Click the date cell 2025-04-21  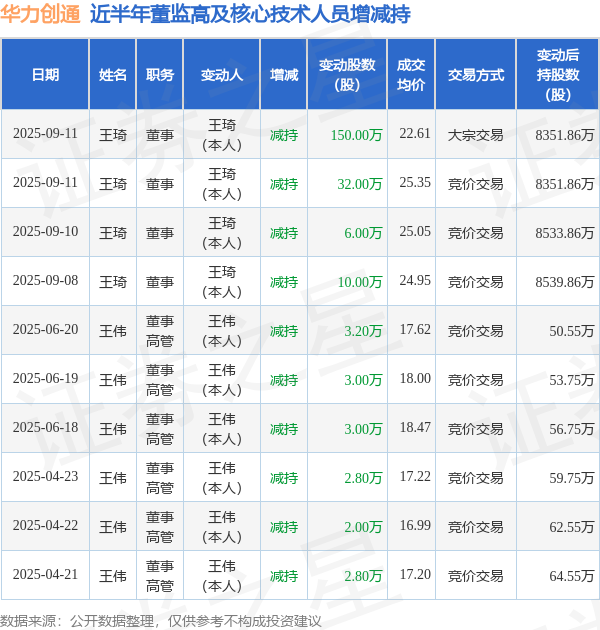[45, 575]
